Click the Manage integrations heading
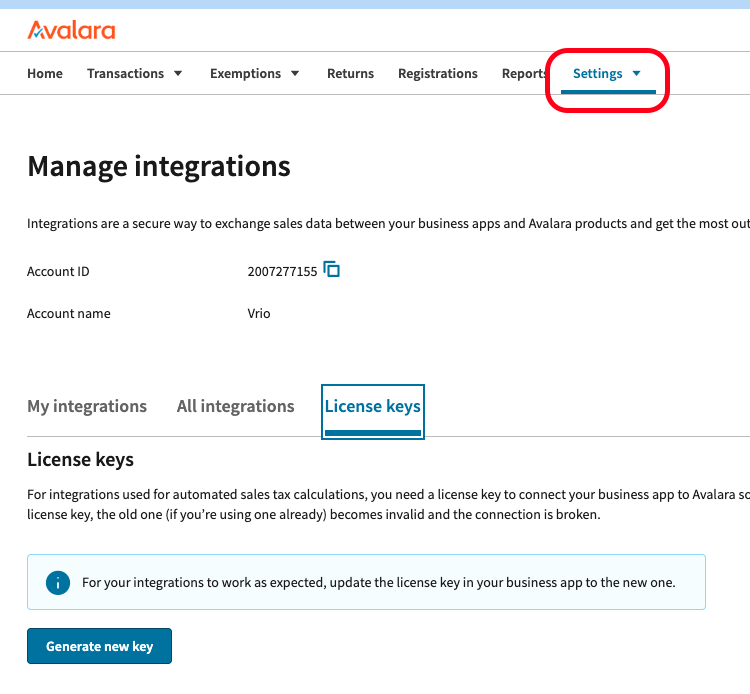 coord(159,166)
